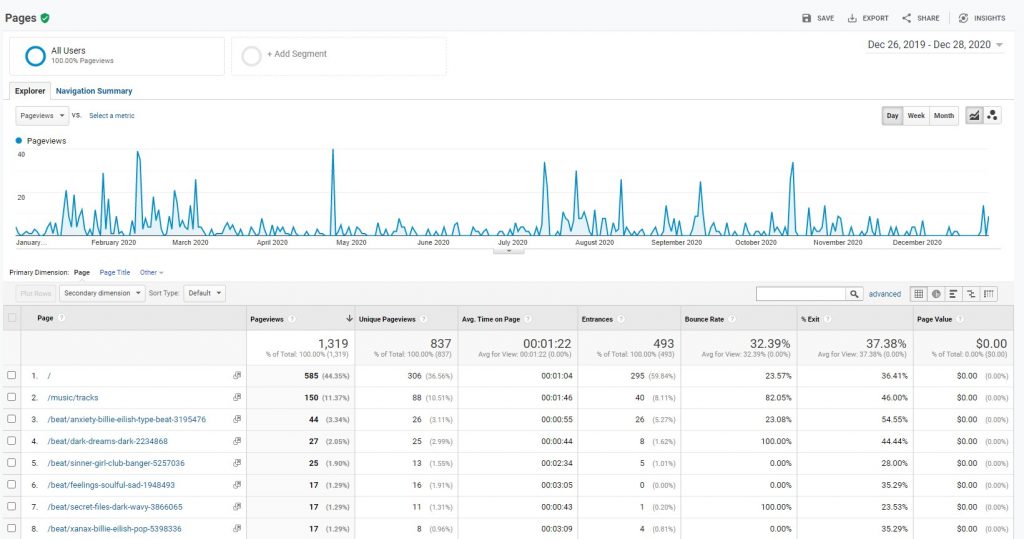Open the / page in new window icon
The height and width of the screenshot is (539, 1024).
point(237,376)
